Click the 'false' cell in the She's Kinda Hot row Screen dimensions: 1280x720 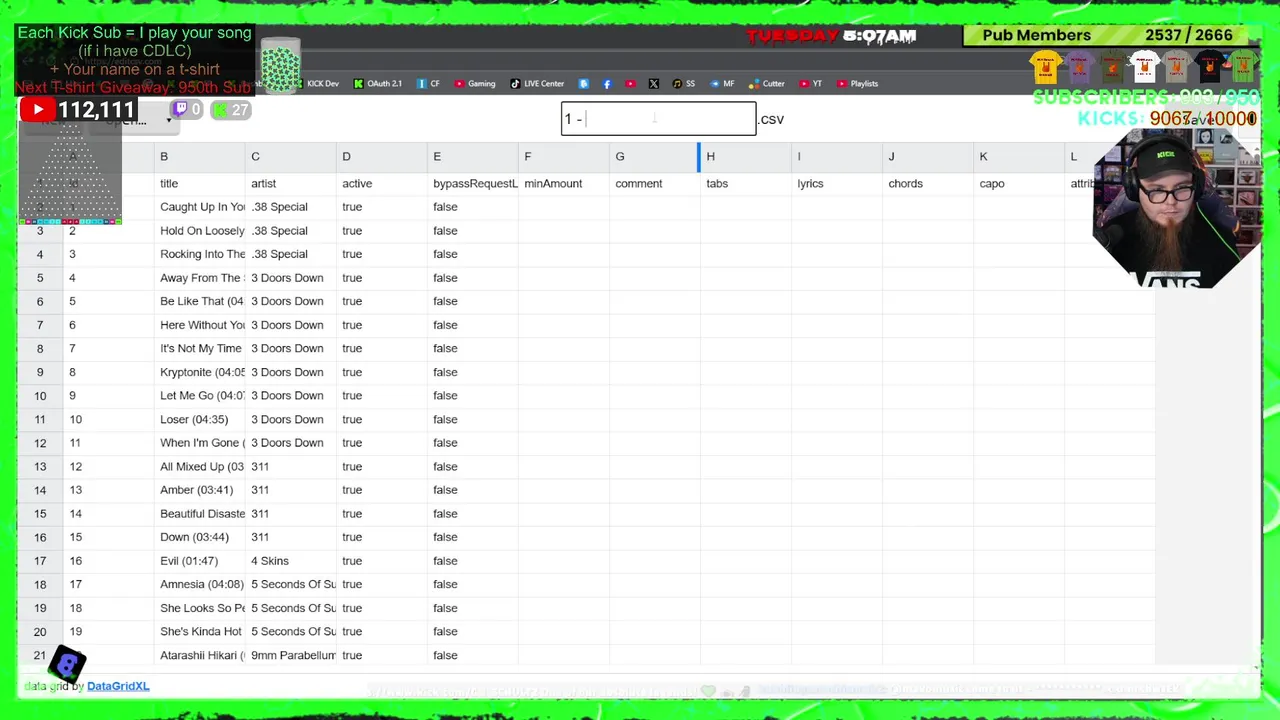pyautogui.click(x=473, y=632)
